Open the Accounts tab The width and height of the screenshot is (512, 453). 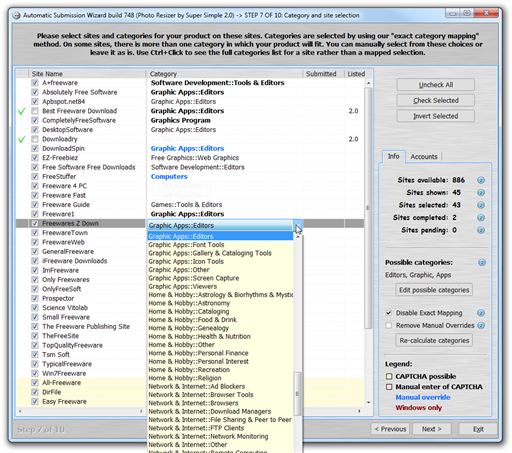[x=424, y=157]
